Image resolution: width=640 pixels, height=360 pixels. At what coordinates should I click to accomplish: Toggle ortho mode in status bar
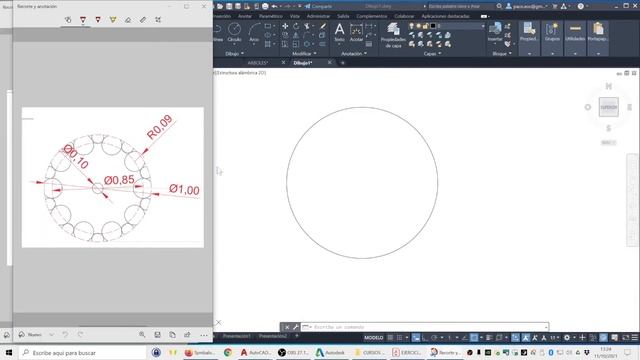point(425,338)
